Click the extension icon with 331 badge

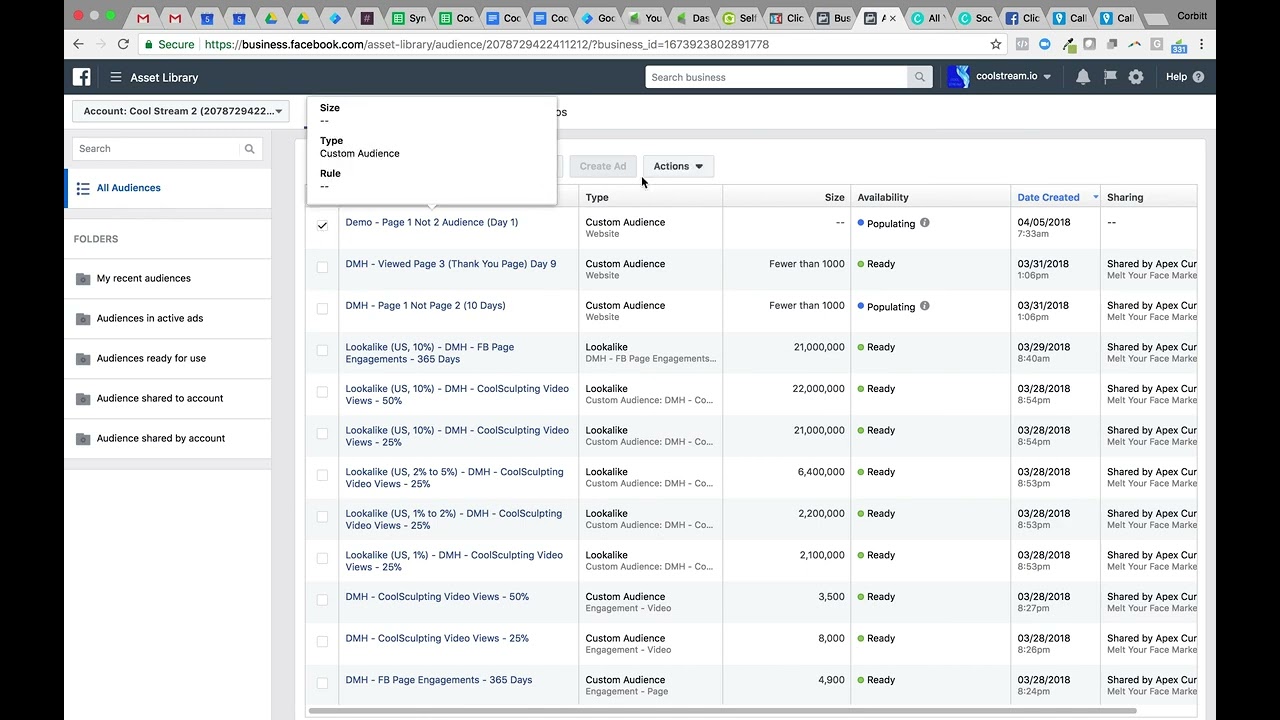[x=1179, y=45]
